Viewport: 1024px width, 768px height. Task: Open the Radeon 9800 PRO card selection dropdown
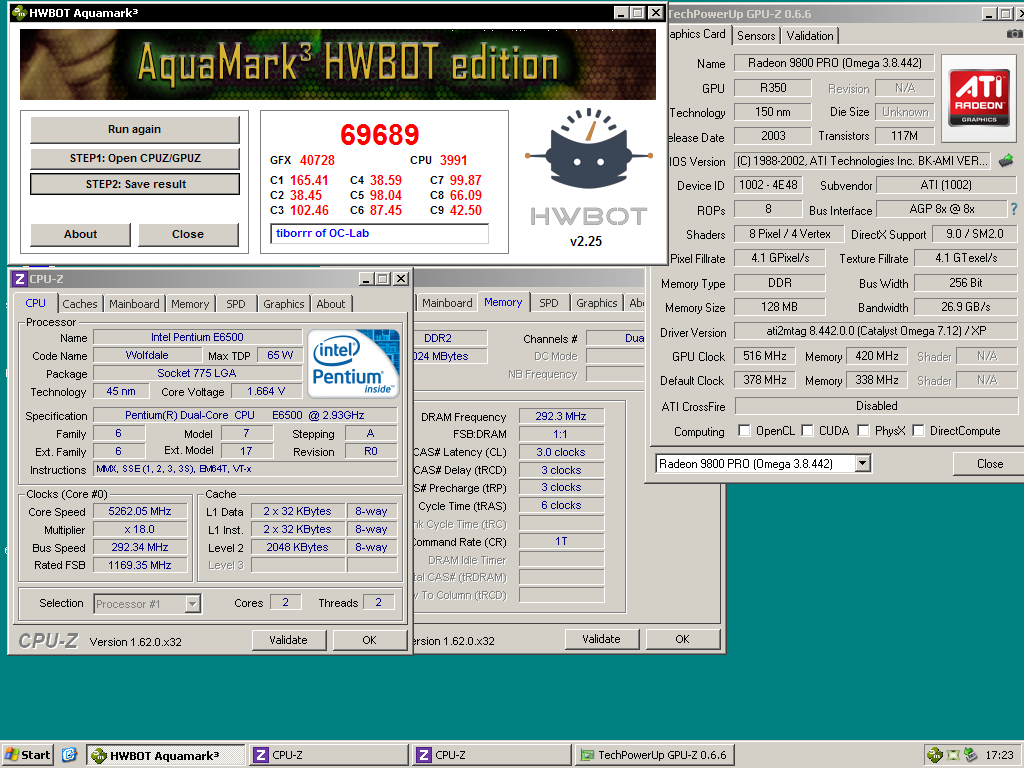pyautogui.click(x=863, y=464)
